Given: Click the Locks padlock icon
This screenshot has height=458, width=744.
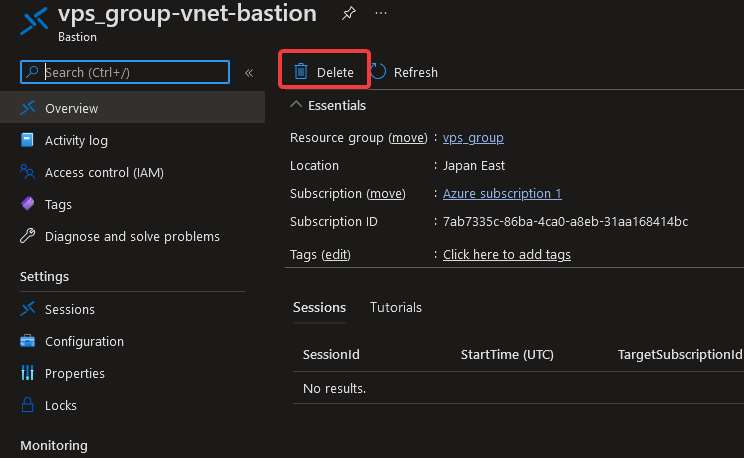Looking at the screenshot, I should 28,405.
